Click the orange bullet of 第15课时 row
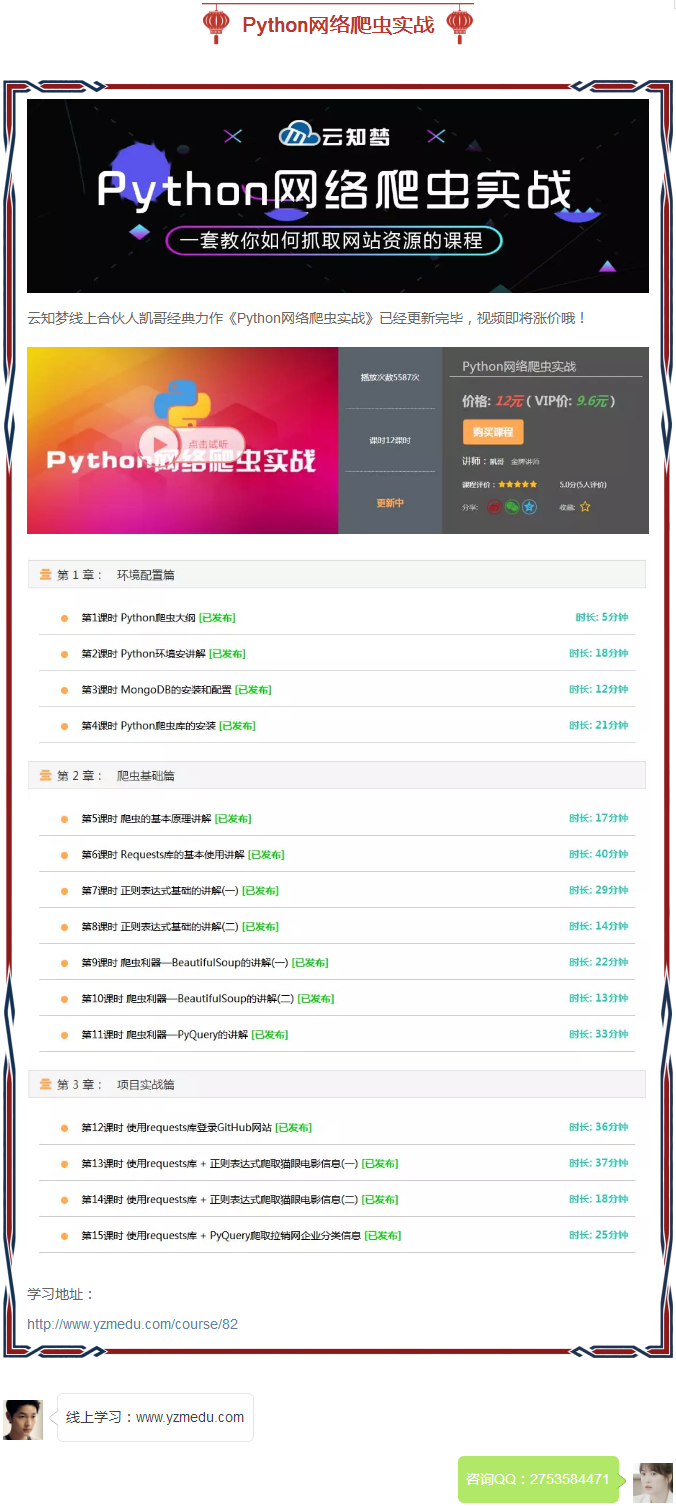 pos(64,1236)
